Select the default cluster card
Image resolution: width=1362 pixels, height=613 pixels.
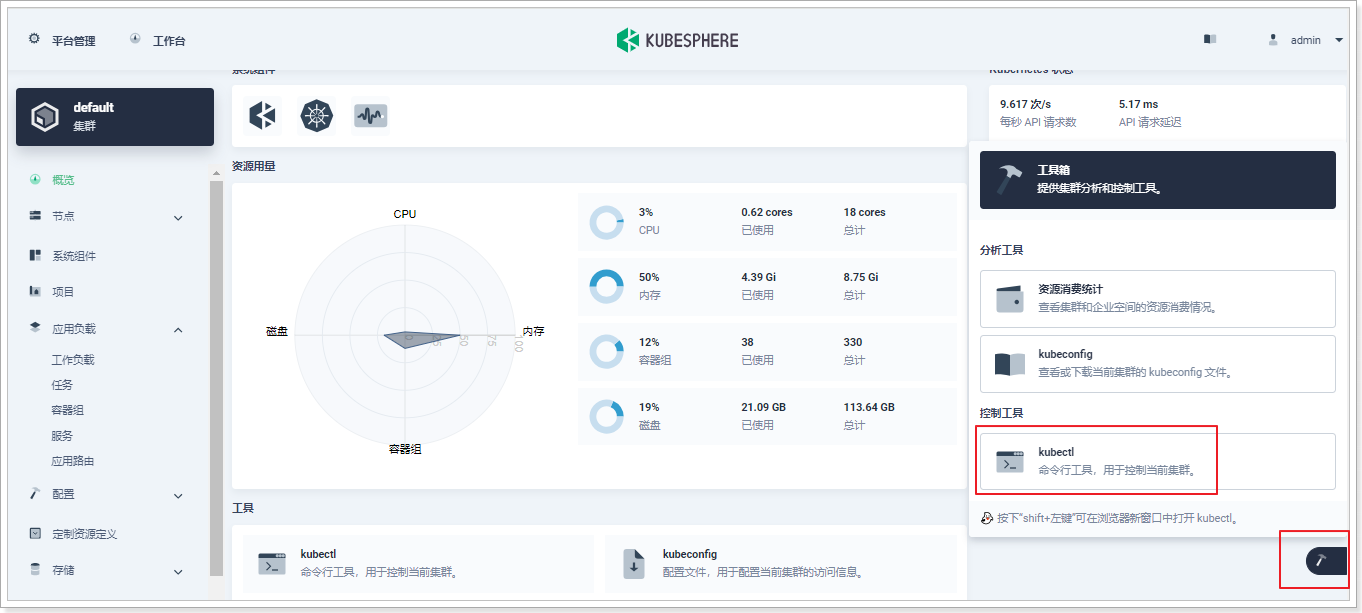click(115, 117)
